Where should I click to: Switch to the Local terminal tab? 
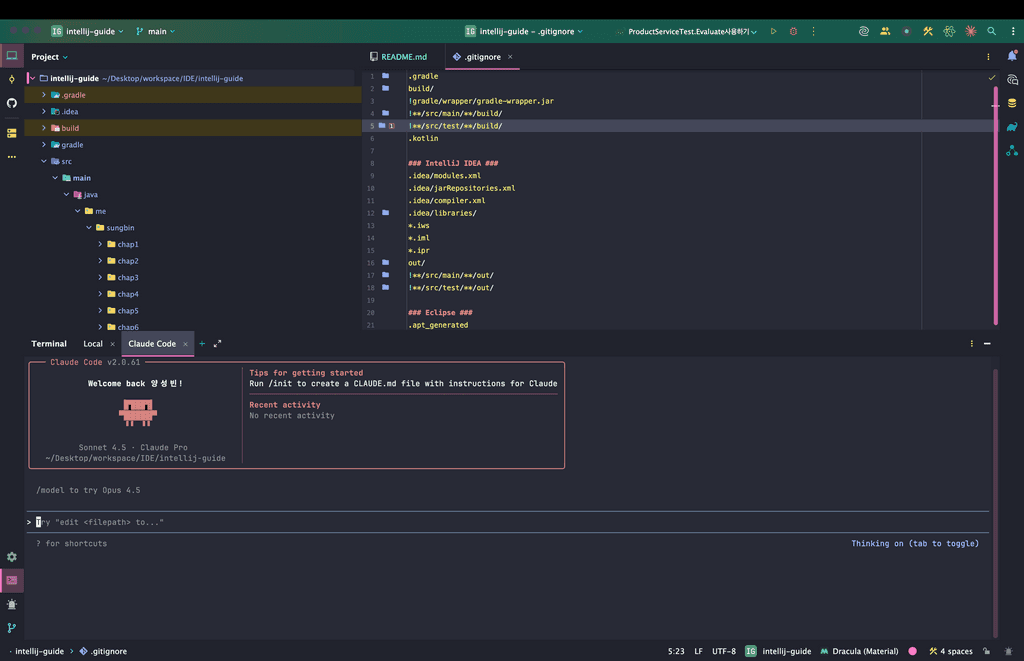pyautogui.click(x=93, y=344)
